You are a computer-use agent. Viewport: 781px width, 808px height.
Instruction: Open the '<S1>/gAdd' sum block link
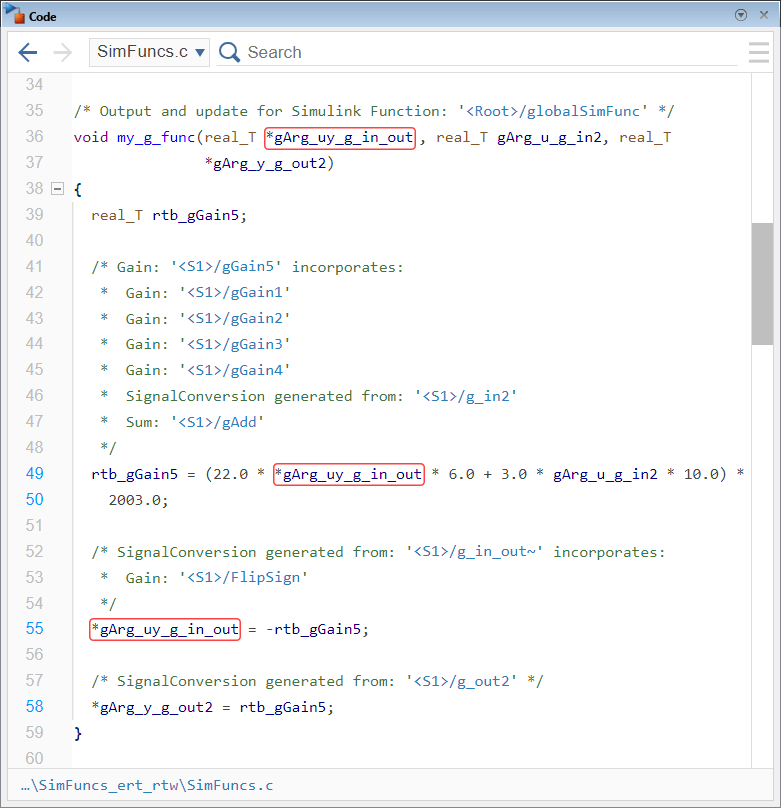tap(217, 423)
